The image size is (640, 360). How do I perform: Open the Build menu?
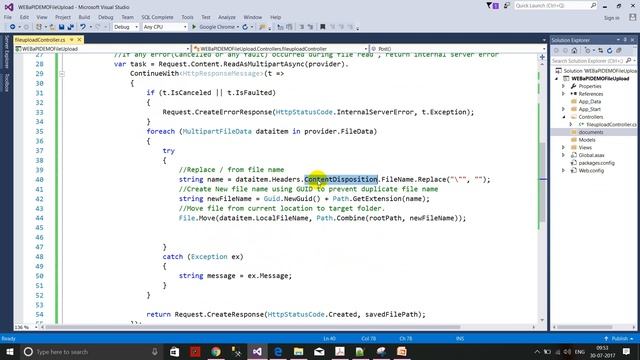84,17
